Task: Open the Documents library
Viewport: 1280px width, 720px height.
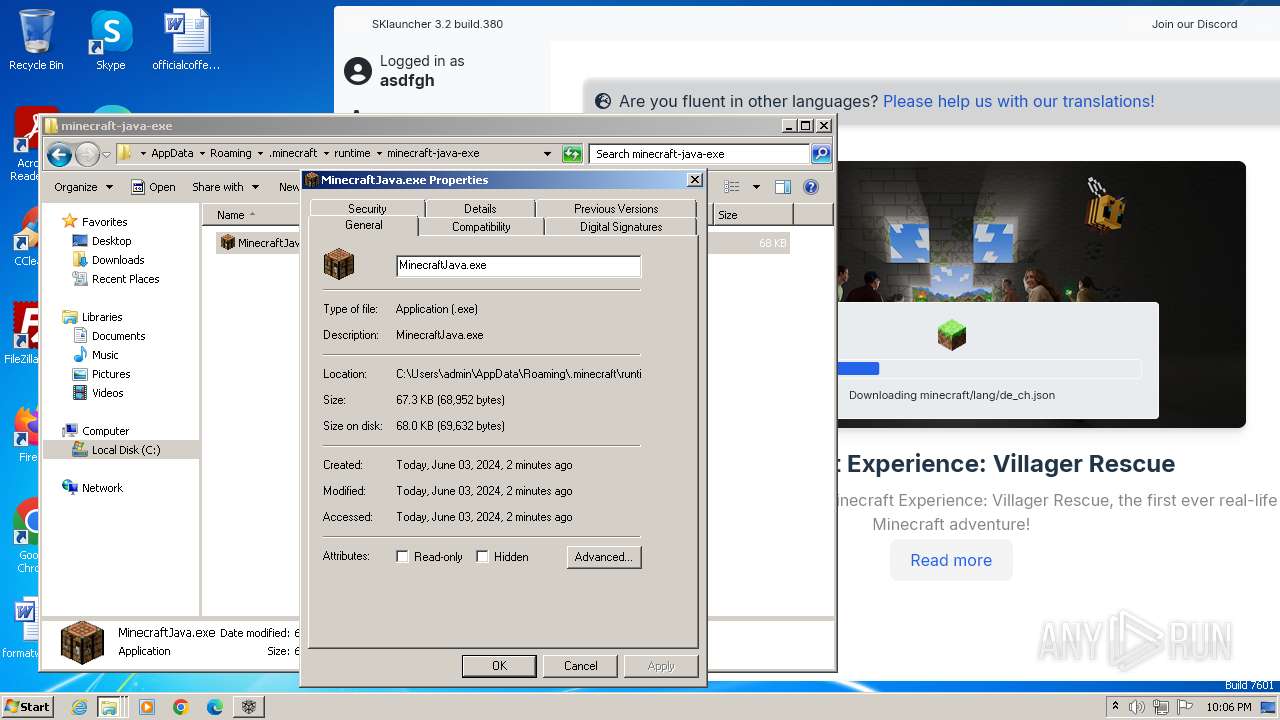Action: (118, 336)
